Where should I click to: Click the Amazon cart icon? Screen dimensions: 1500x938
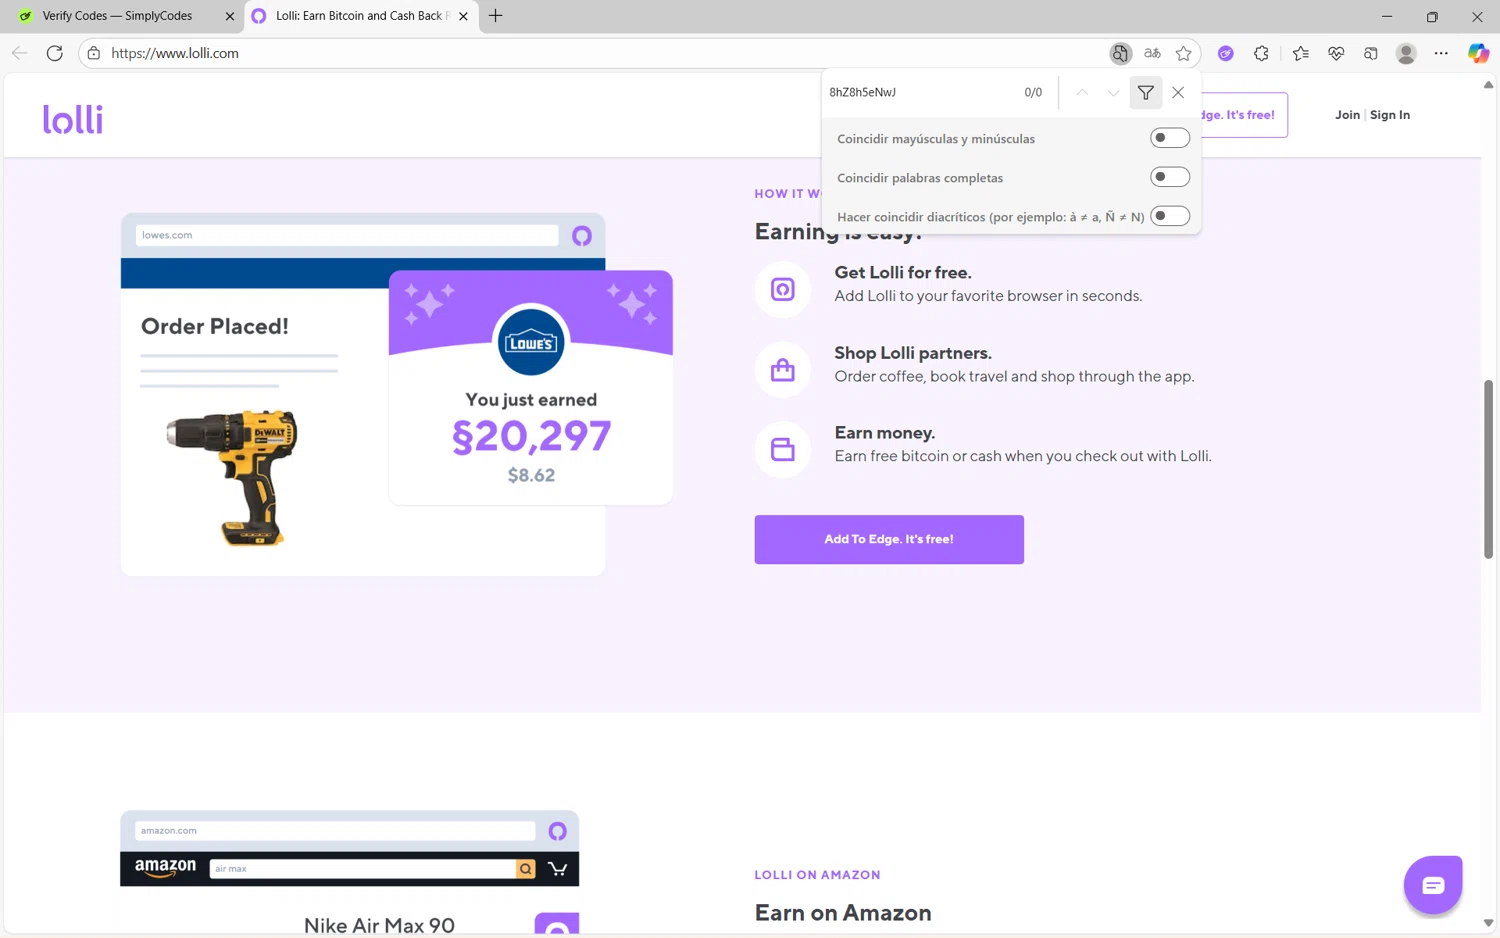tap(558, 869)
